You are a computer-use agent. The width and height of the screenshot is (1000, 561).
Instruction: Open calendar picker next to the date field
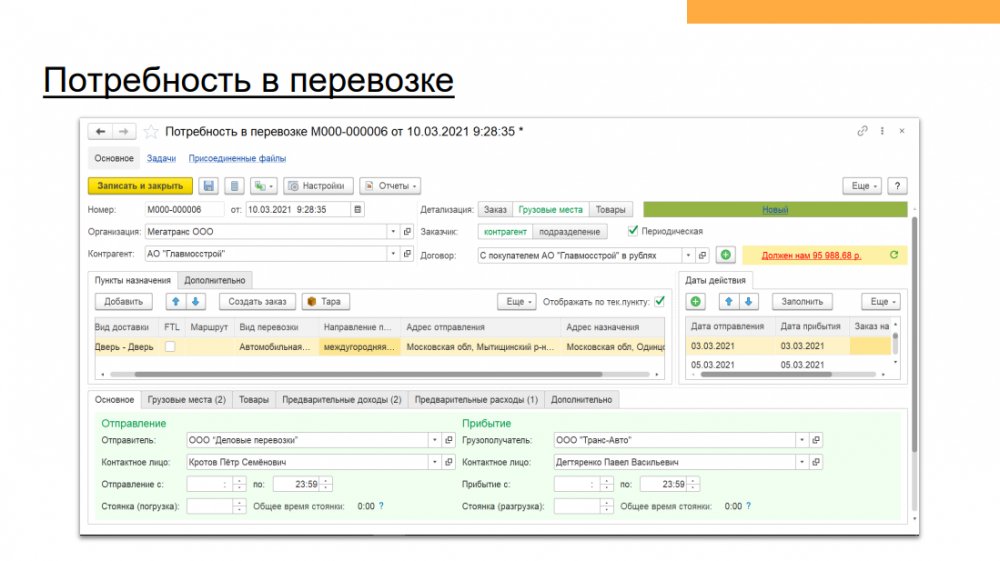pyautogui.click(x=358, y=210)
